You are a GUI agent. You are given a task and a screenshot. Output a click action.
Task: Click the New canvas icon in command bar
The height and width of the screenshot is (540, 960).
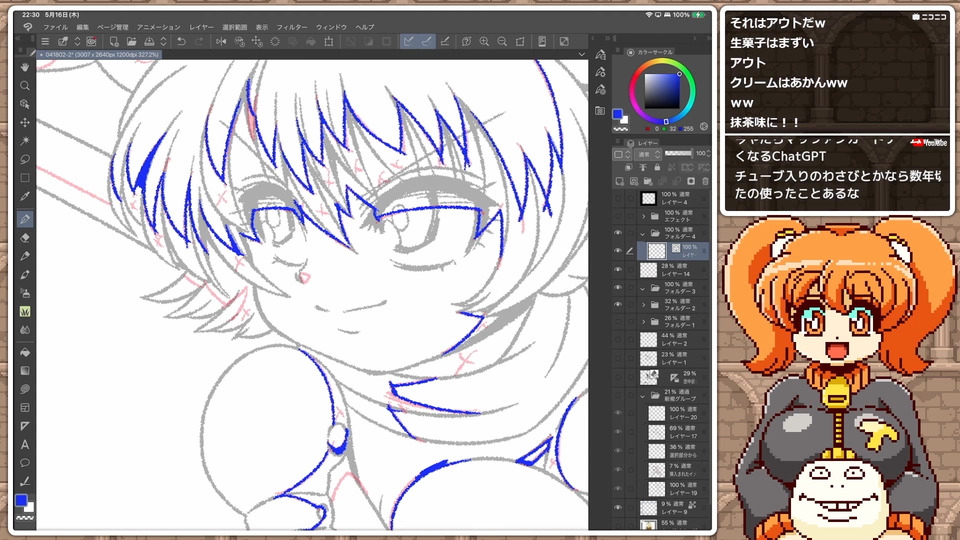click(x=113, y=42)
